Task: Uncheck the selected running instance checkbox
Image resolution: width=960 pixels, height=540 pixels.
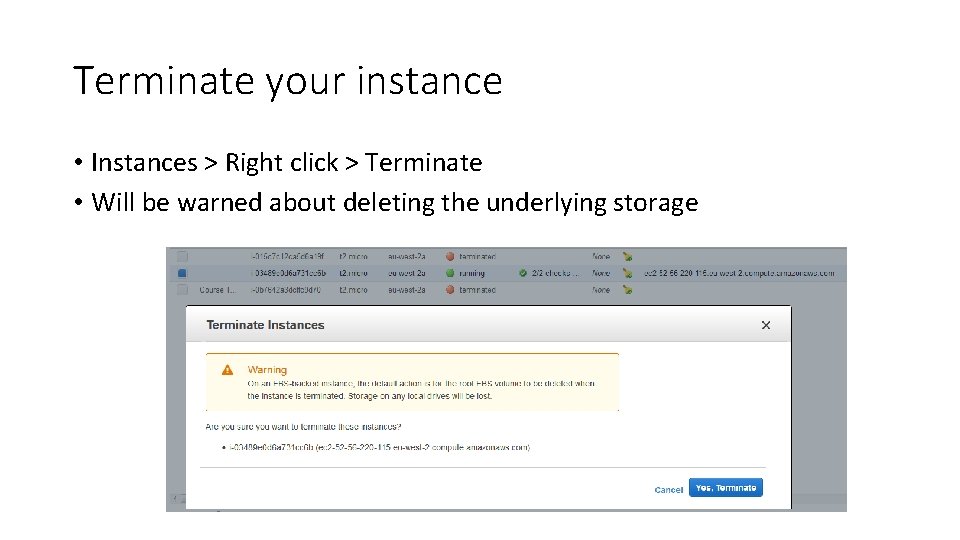Action: (182, 272)
